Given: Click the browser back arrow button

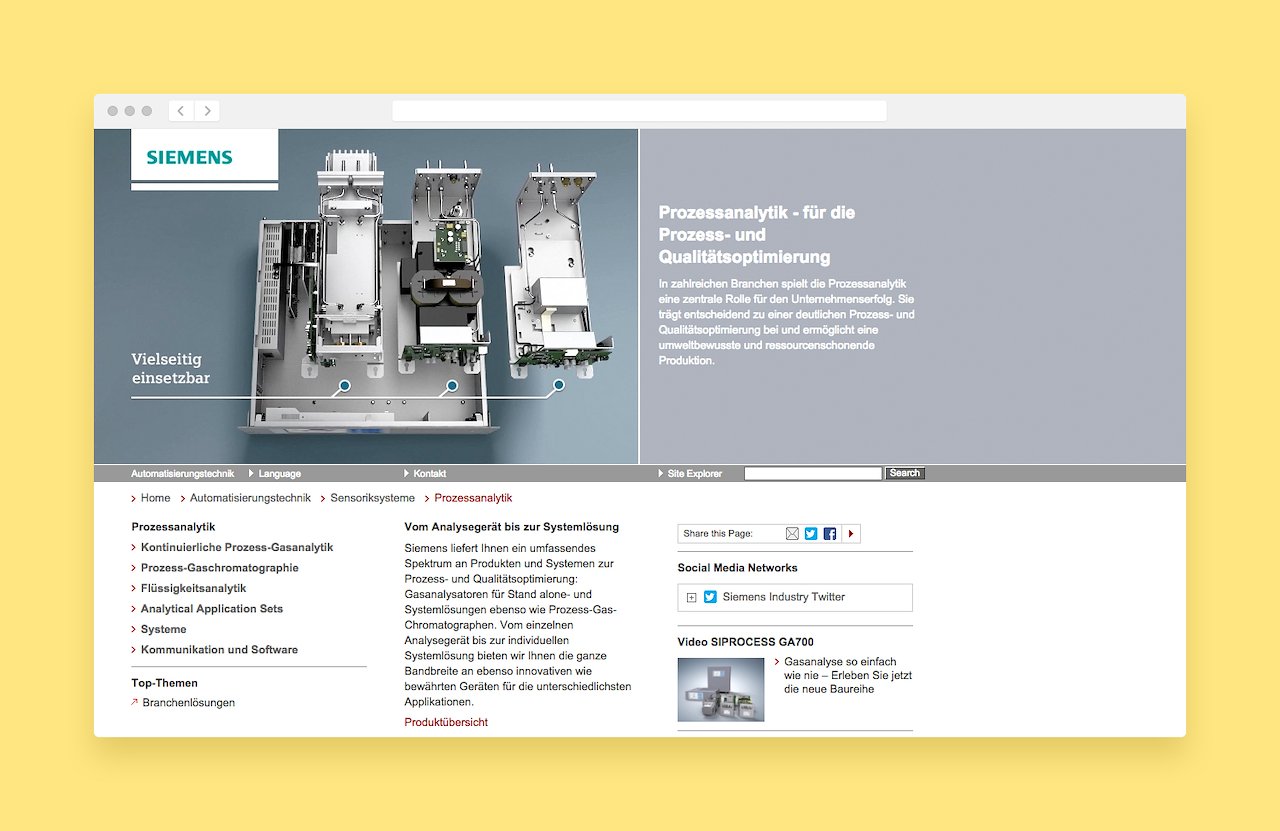Looking at the screenshot, I should (x=182, y=111).
